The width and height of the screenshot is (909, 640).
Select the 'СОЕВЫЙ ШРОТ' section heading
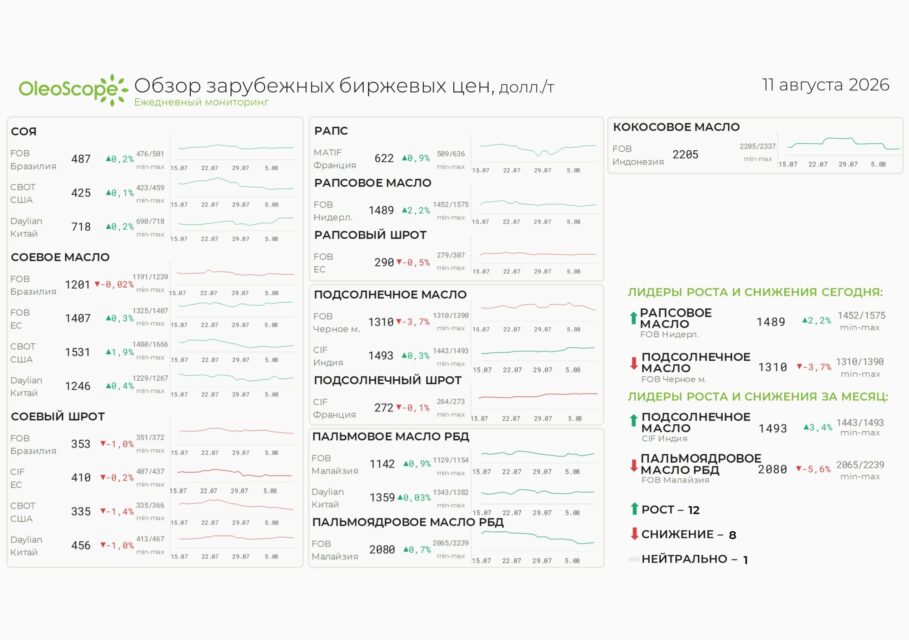tap(58, 417)
